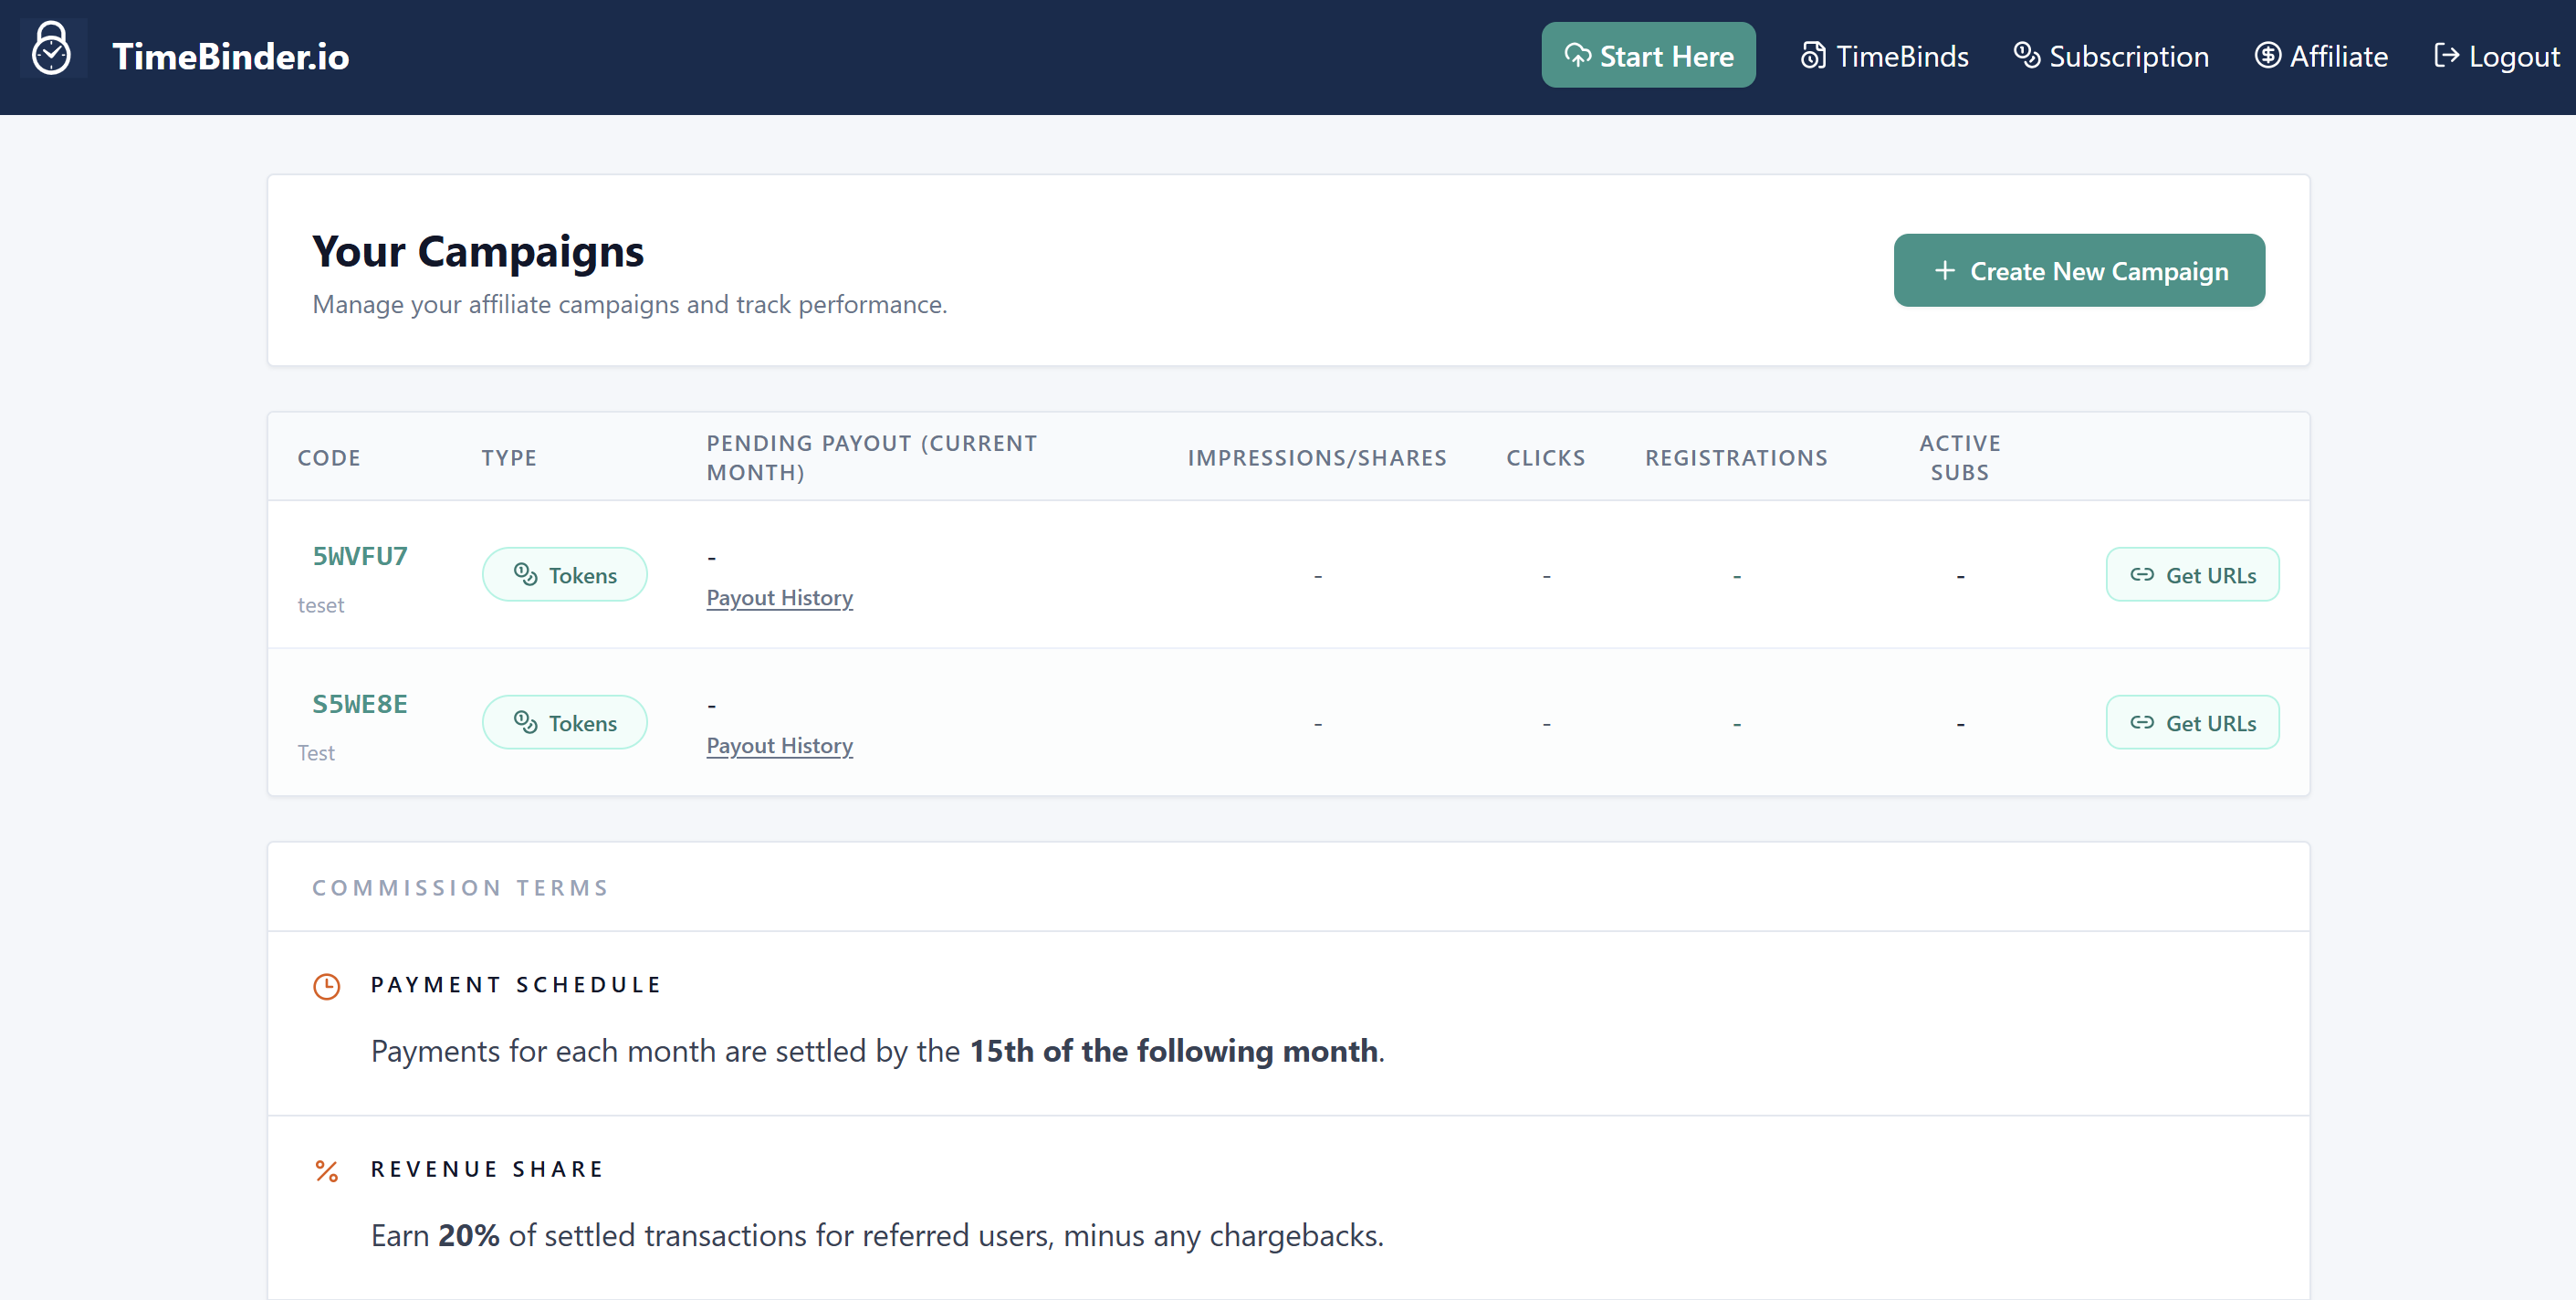
Task: Get URLs for the S5WE8E campaign
Action: tap(2192, 723)
